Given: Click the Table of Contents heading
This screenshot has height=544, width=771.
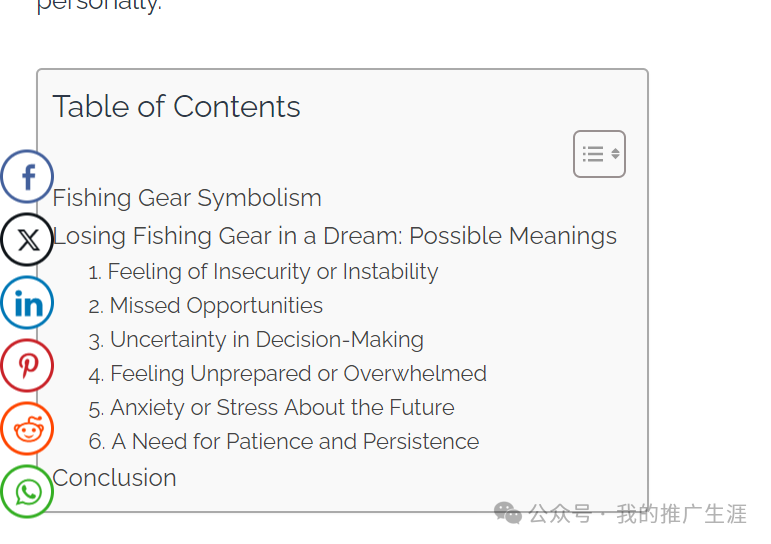Looking at the screenshot, I should click(176, 106).
